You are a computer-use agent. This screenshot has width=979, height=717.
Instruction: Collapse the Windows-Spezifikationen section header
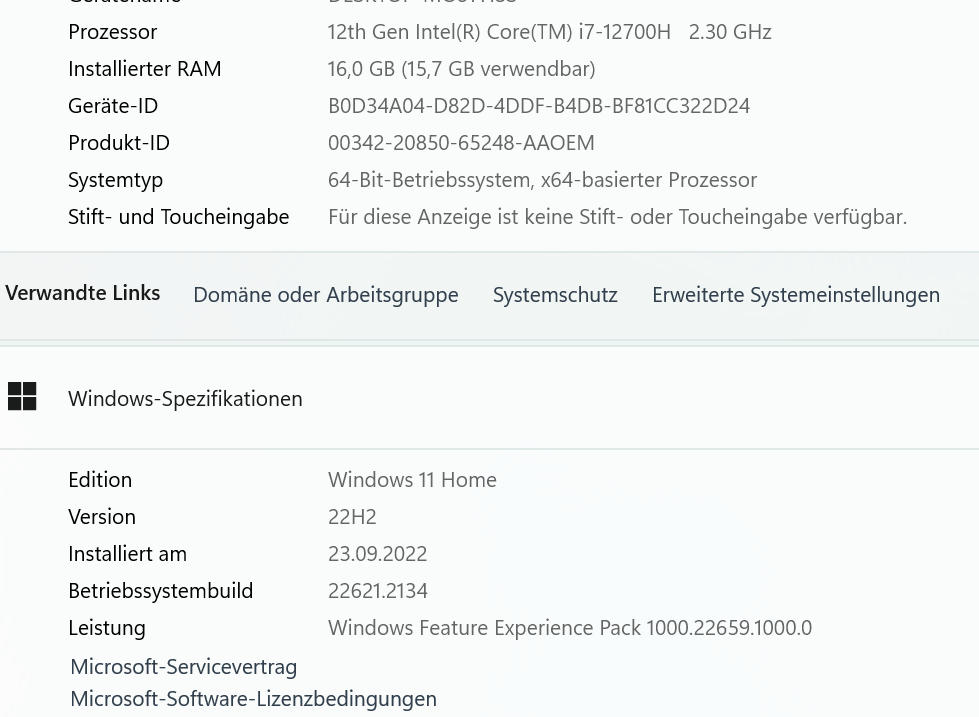[490, 398]
